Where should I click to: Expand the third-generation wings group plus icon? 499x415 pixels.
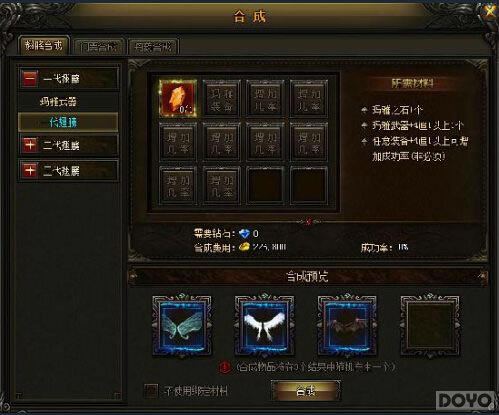click(x=30, y=171)
